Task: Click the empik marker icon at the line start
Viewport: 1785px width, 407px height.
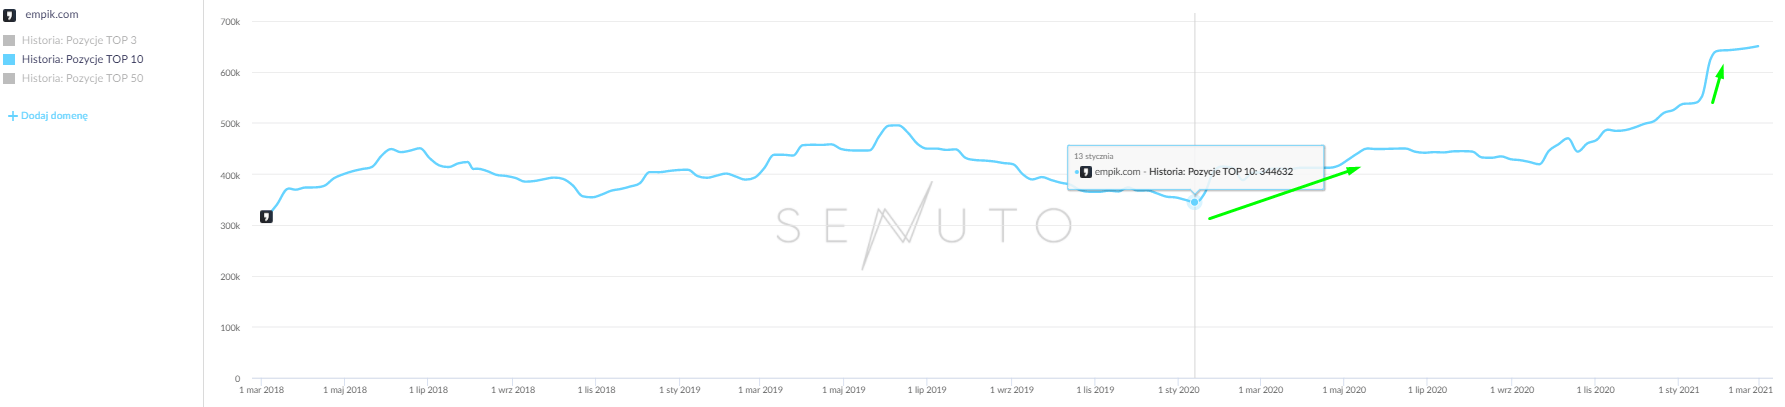Action: pos(266,217)
